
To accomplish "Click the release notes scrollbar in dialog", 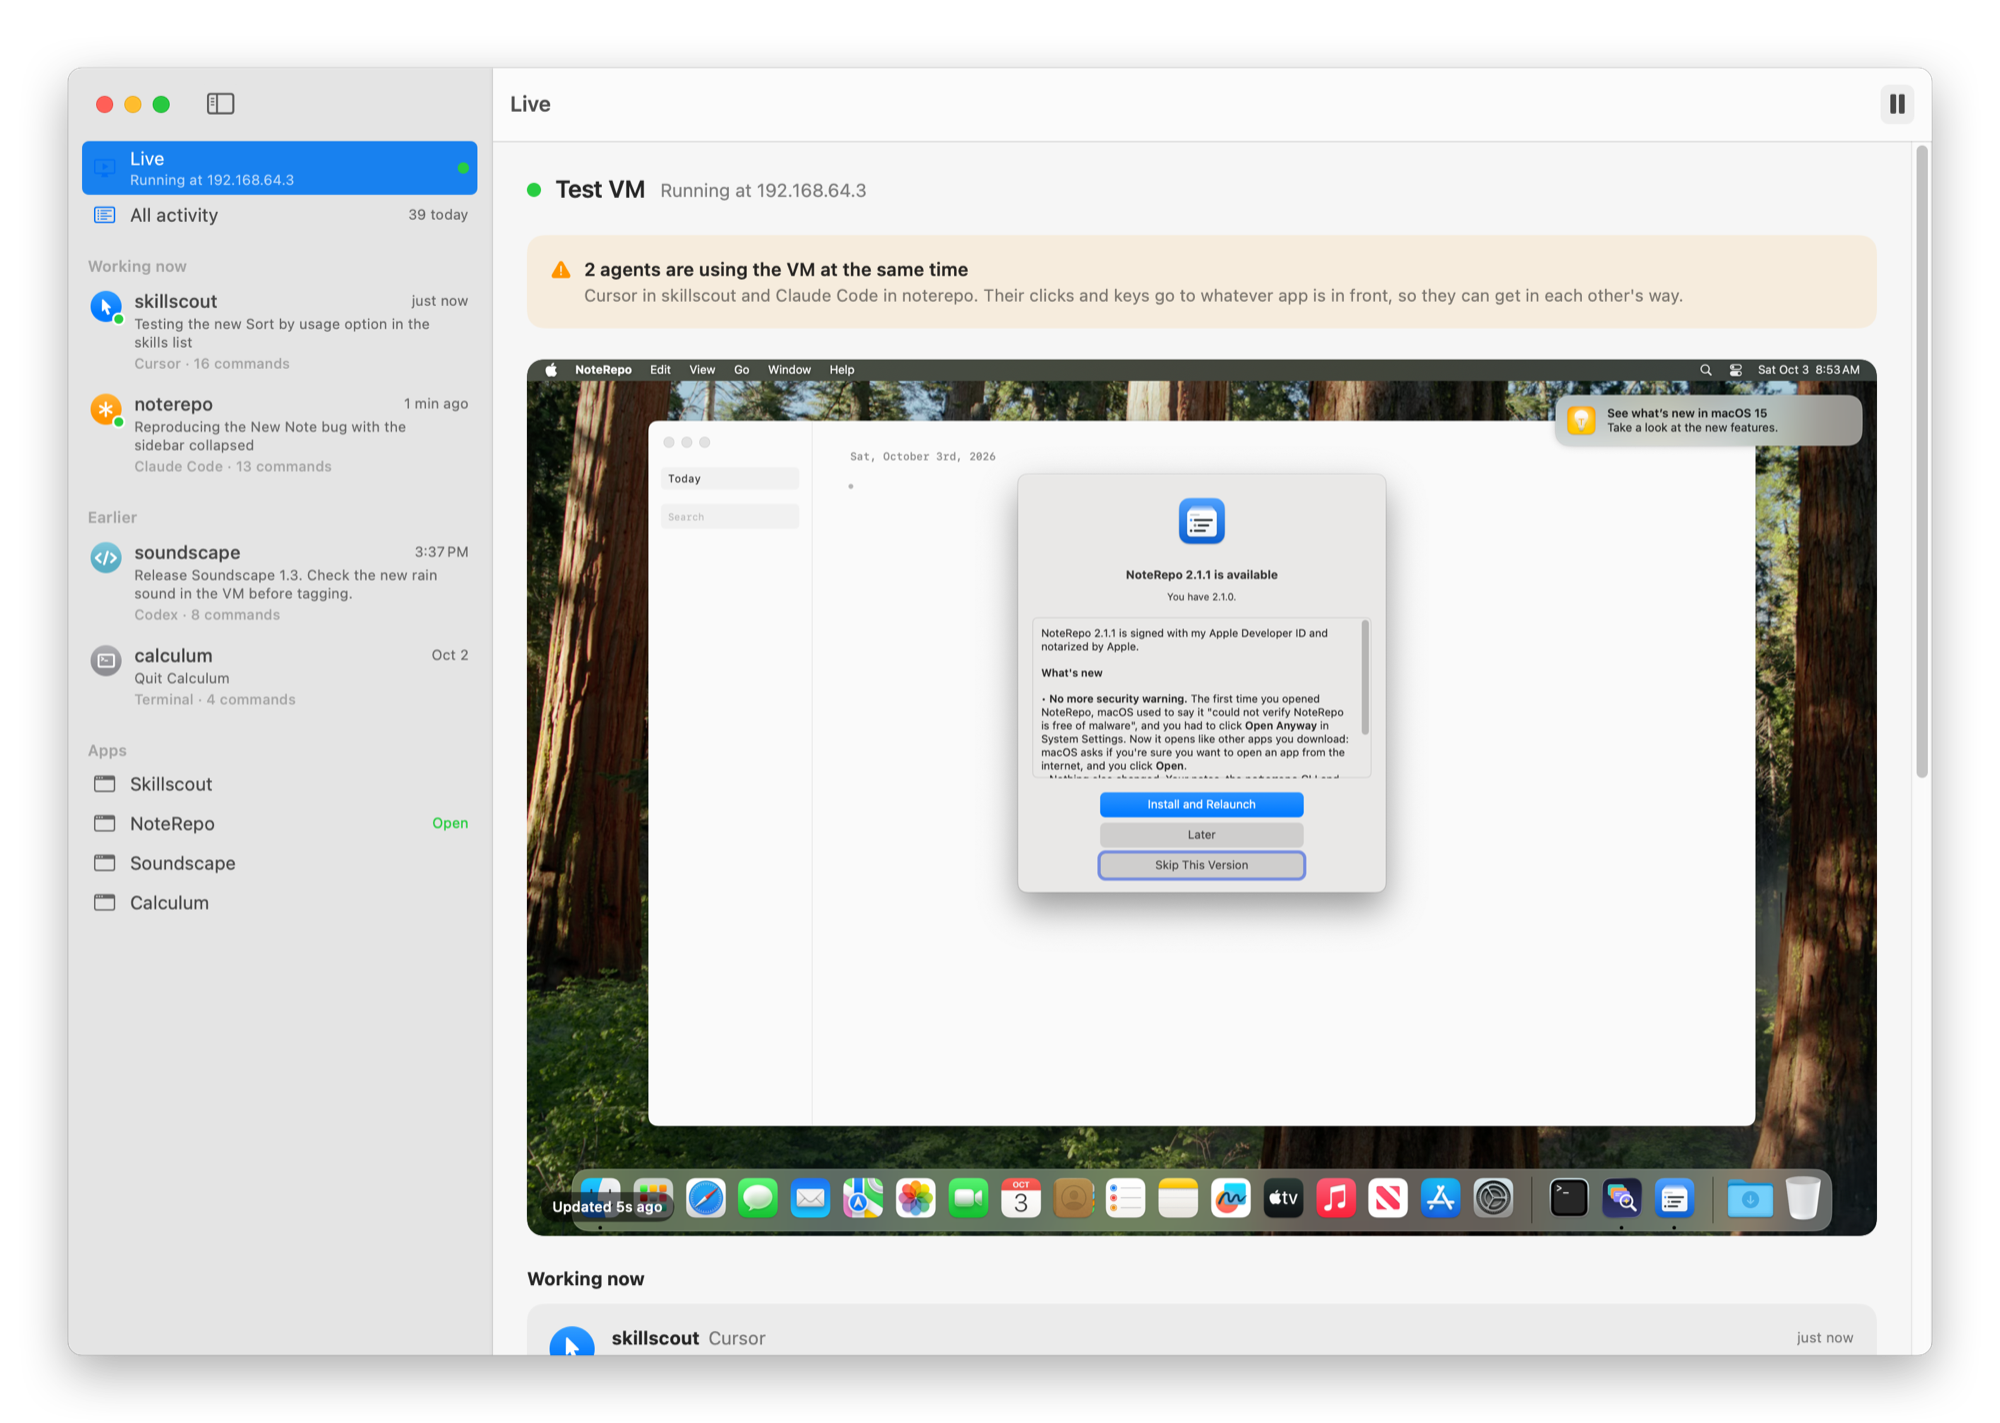I will [1365, 676].
